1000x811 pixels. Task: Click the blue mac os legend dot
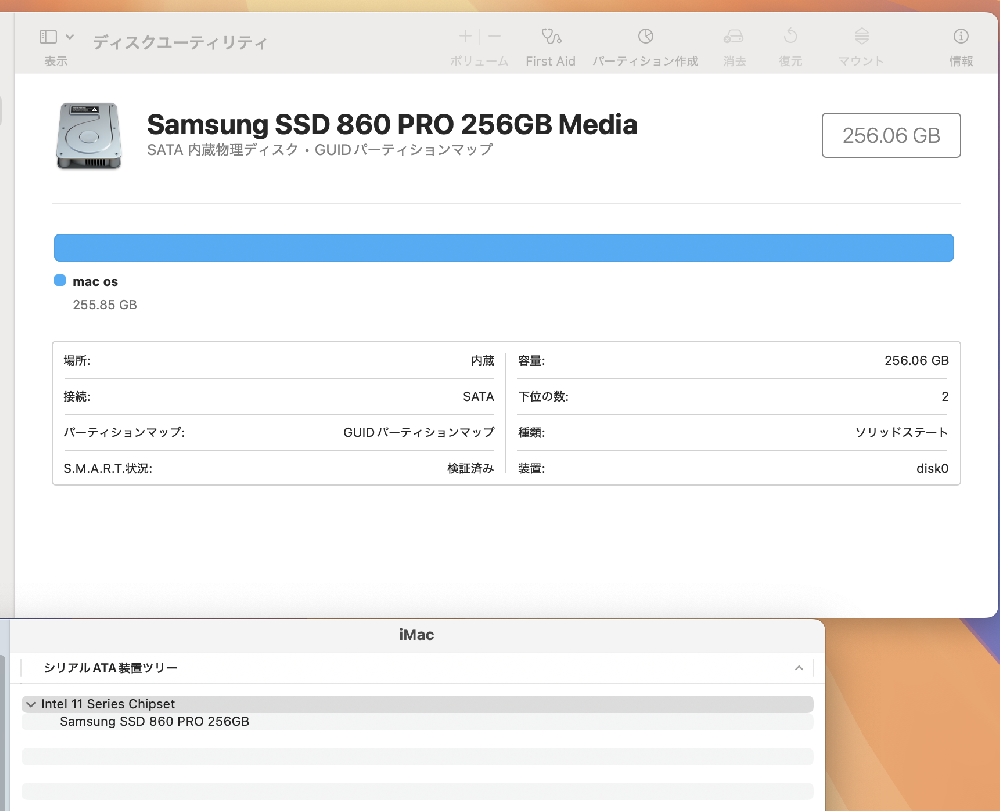[60, 282]
